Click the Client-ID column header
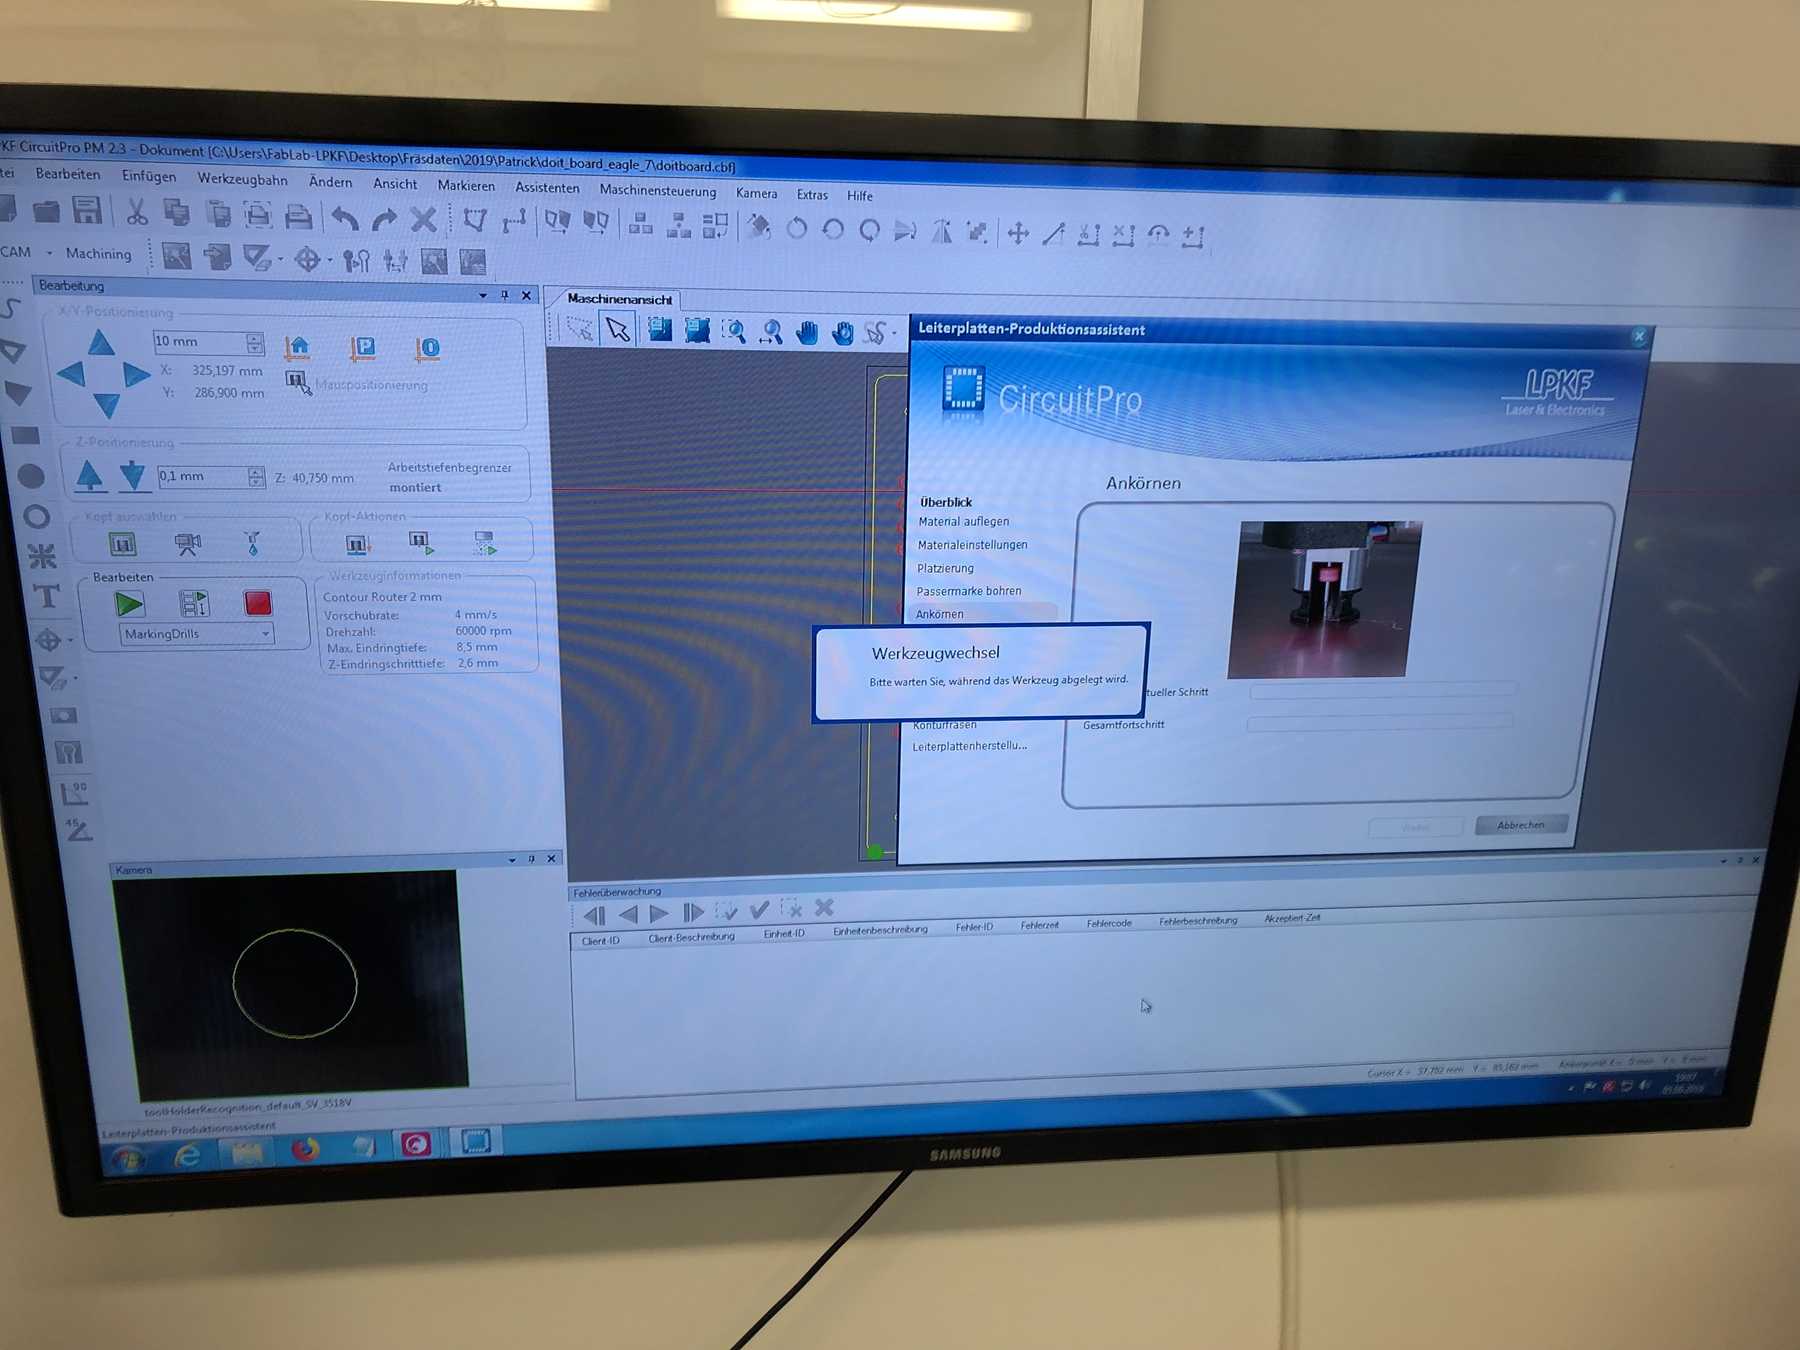 pyautogui.click(x=600, y=941)
